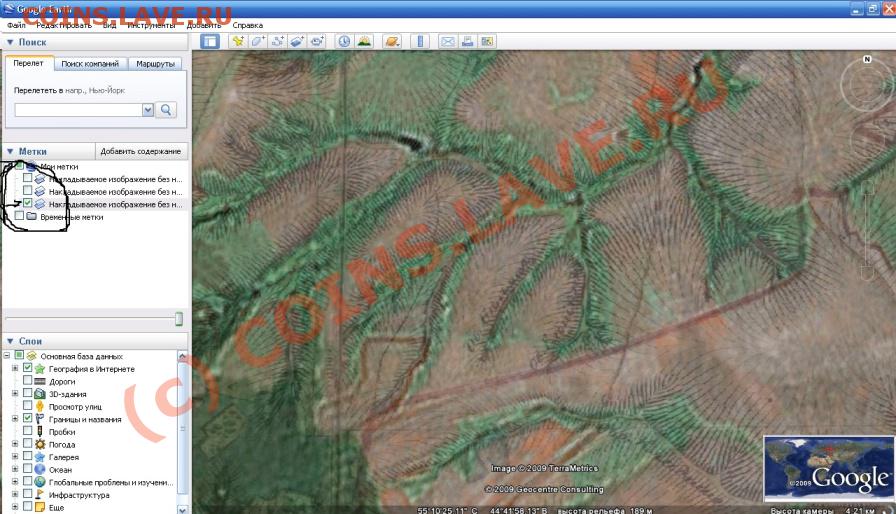Uncheck Границы и названия layer

(27, 418)
